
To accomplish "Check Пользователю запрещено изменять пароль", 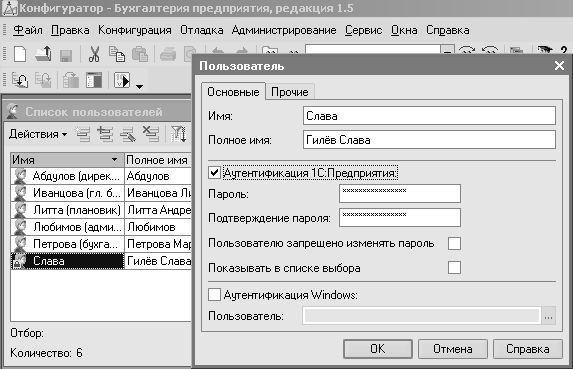I will (454, 243).
